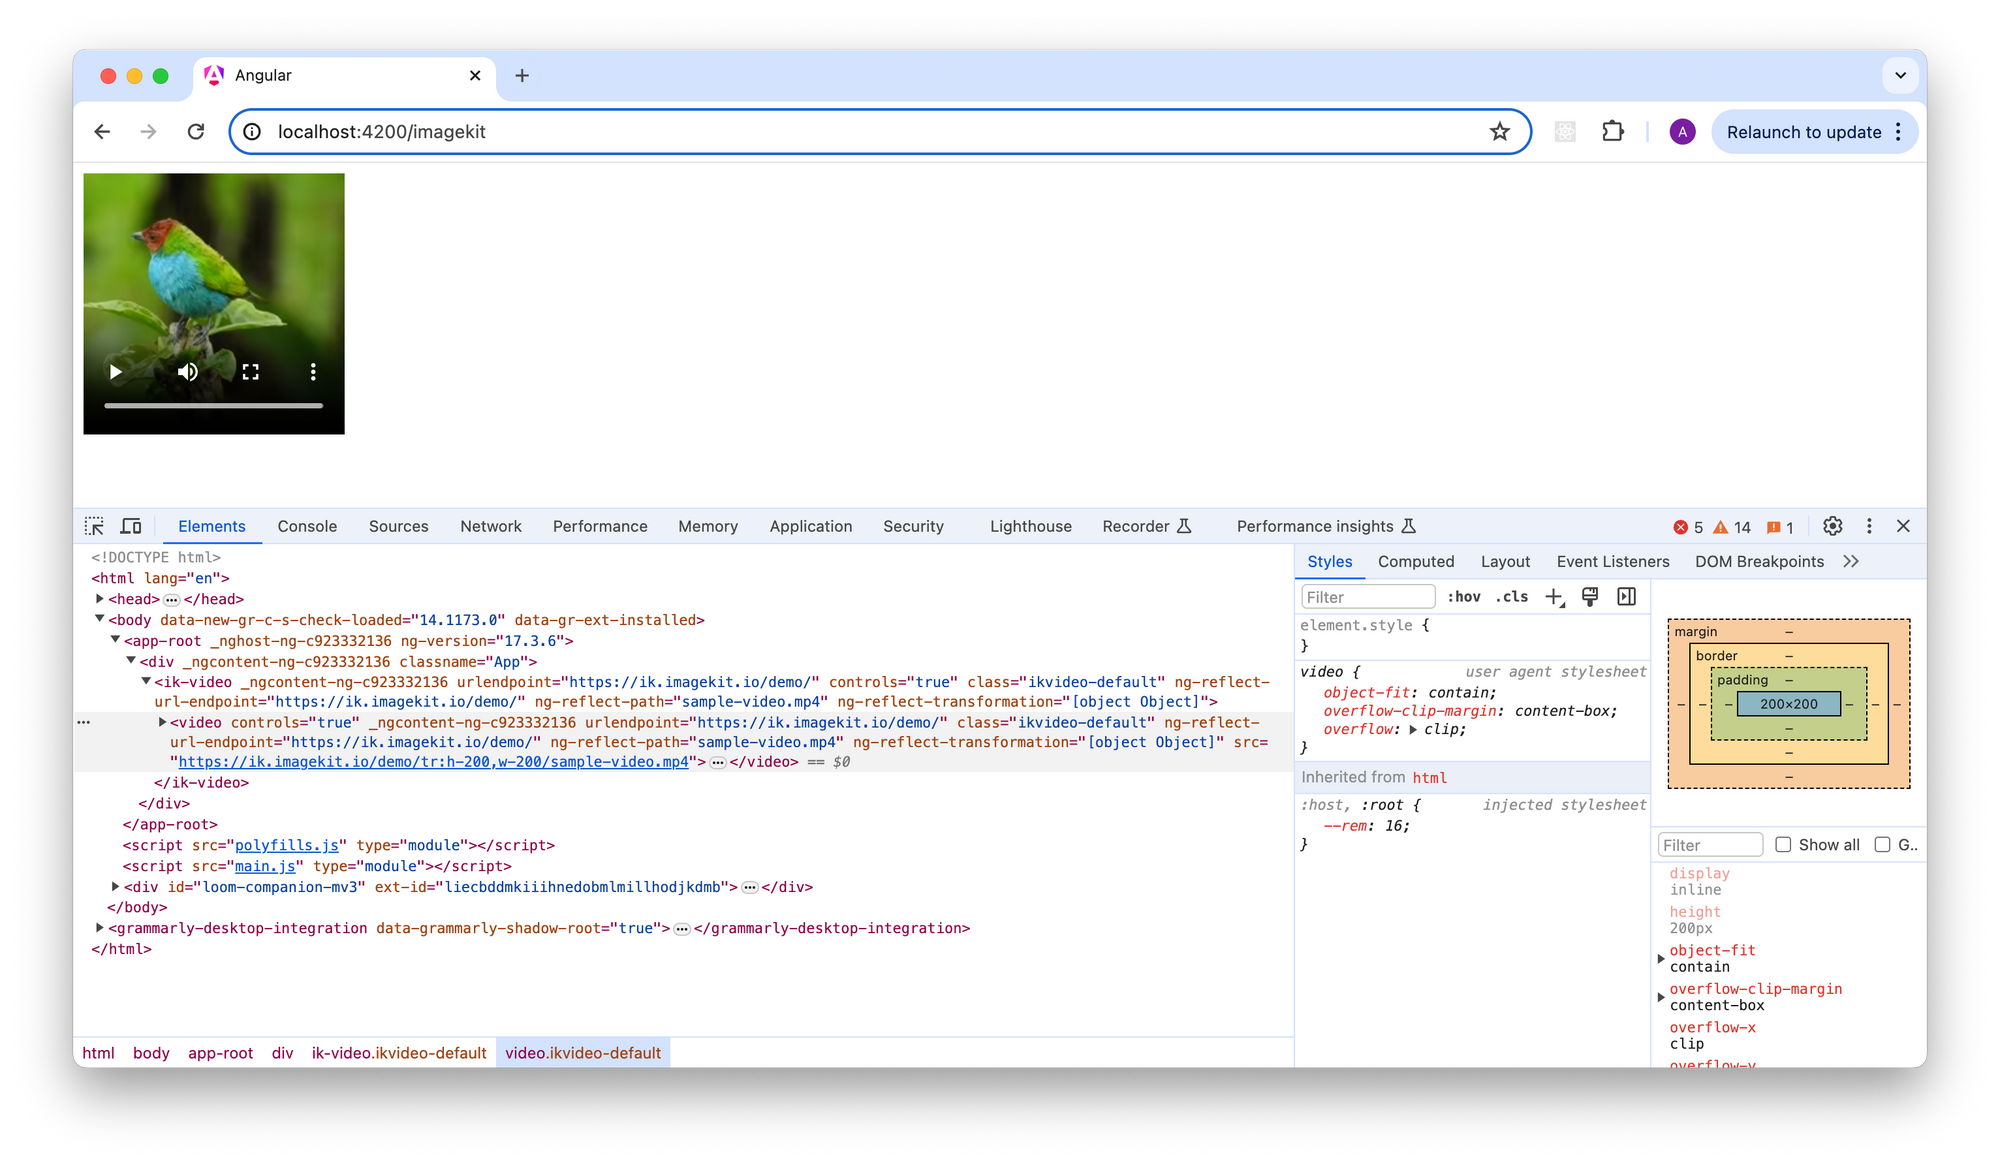Open the Event Listeners pane

(x=1612, y=562)
